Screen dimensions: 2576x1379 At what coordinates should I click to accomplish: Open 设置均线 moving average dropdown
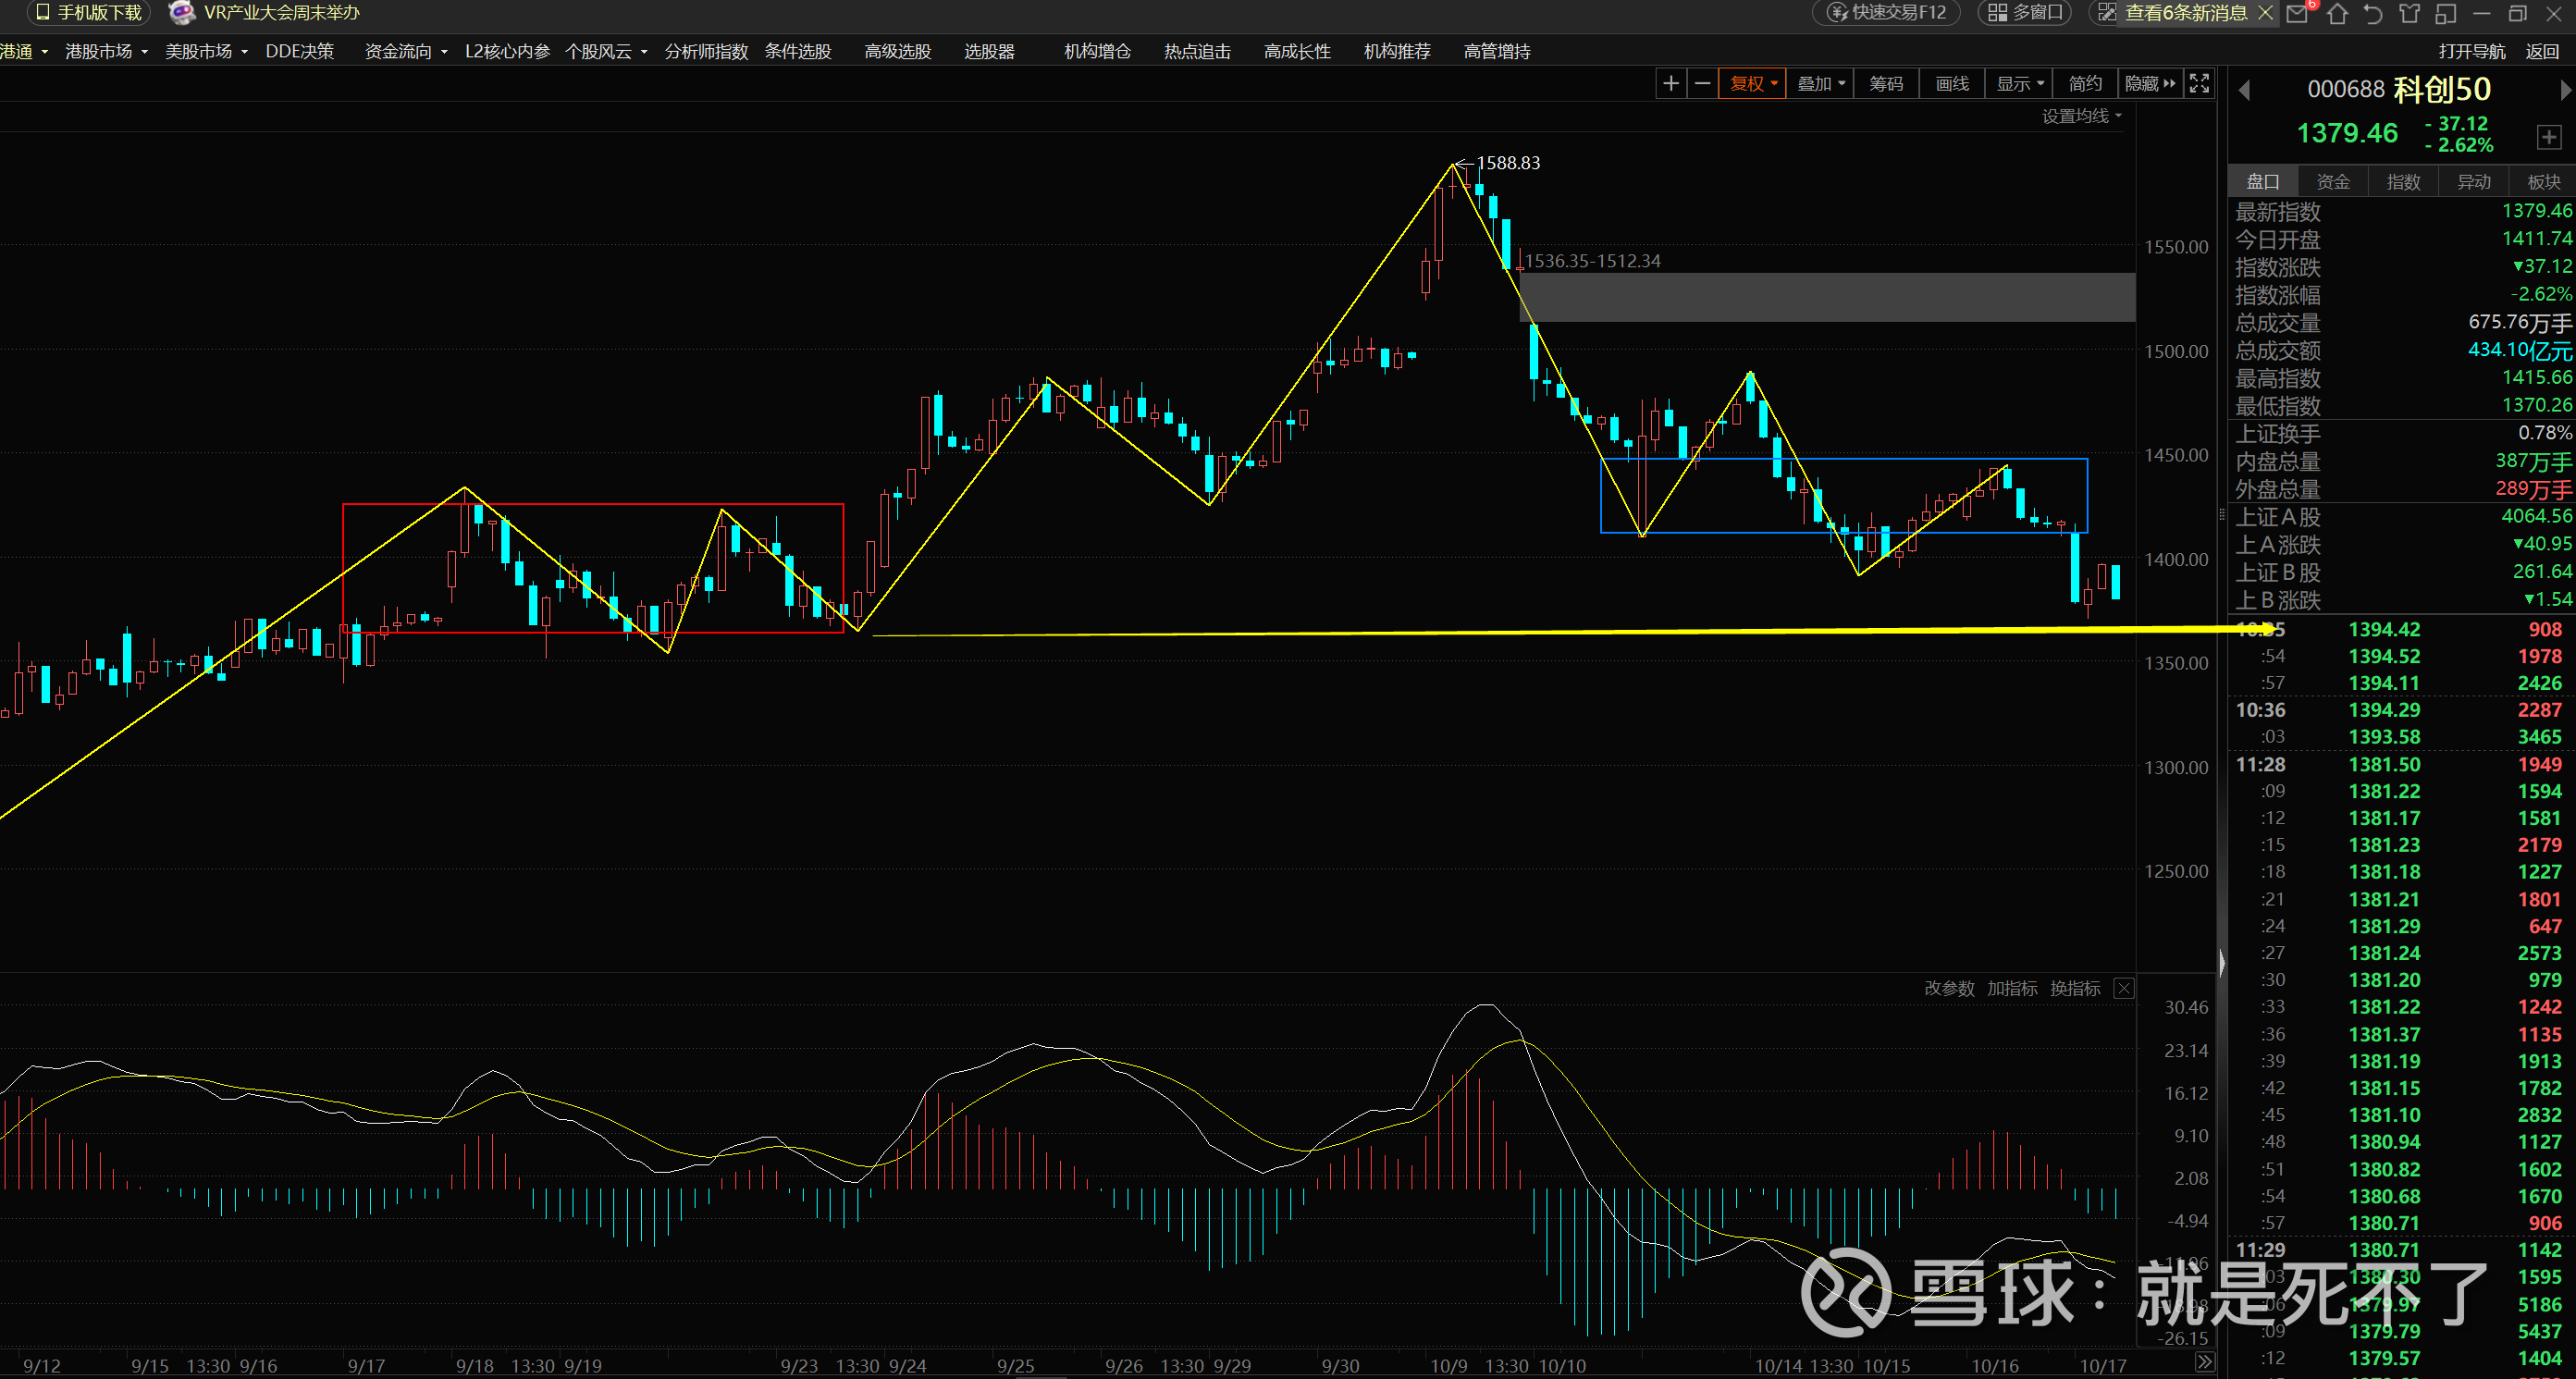pyautogui.click(x=2080, y=116)
